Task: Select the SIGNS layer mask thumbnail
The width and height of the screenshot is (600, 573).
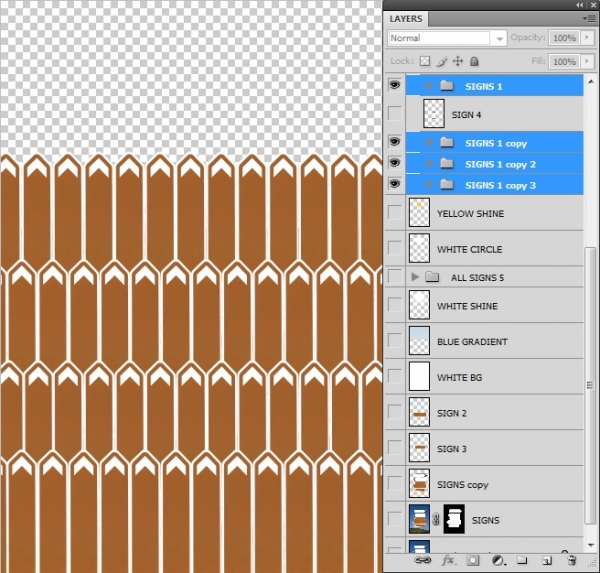Action: tap(454, 519)
